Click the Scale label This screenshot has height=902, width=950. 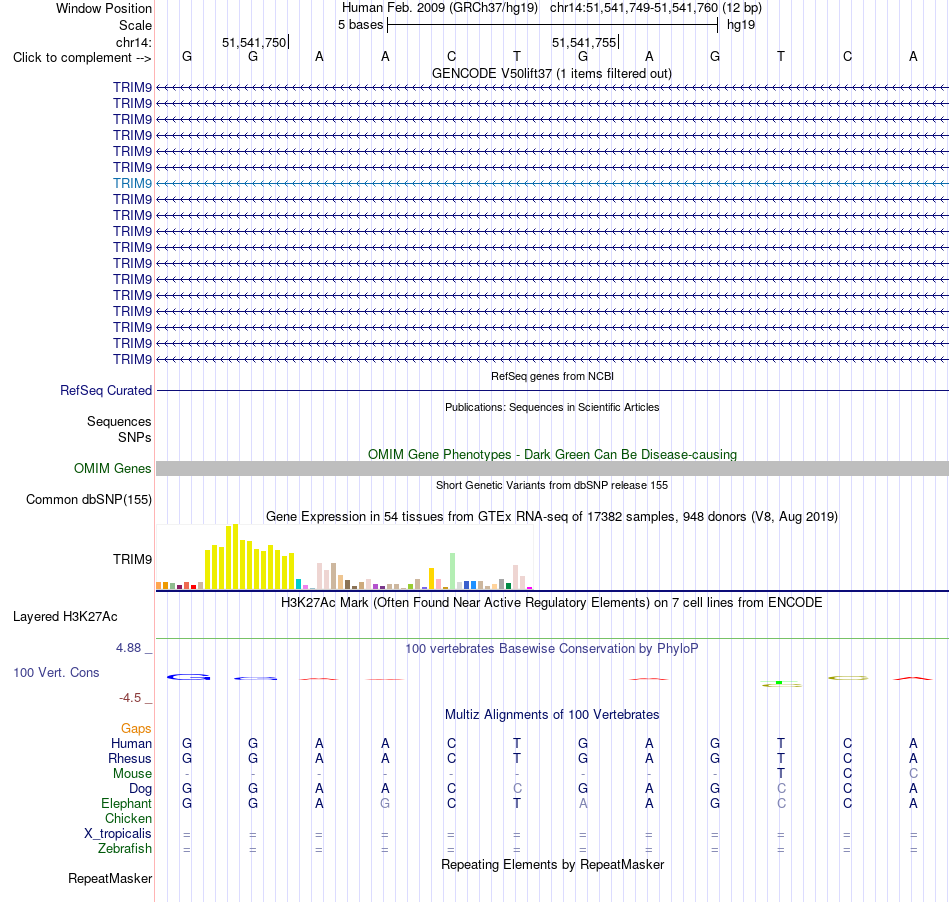click(x=135, y=25)
